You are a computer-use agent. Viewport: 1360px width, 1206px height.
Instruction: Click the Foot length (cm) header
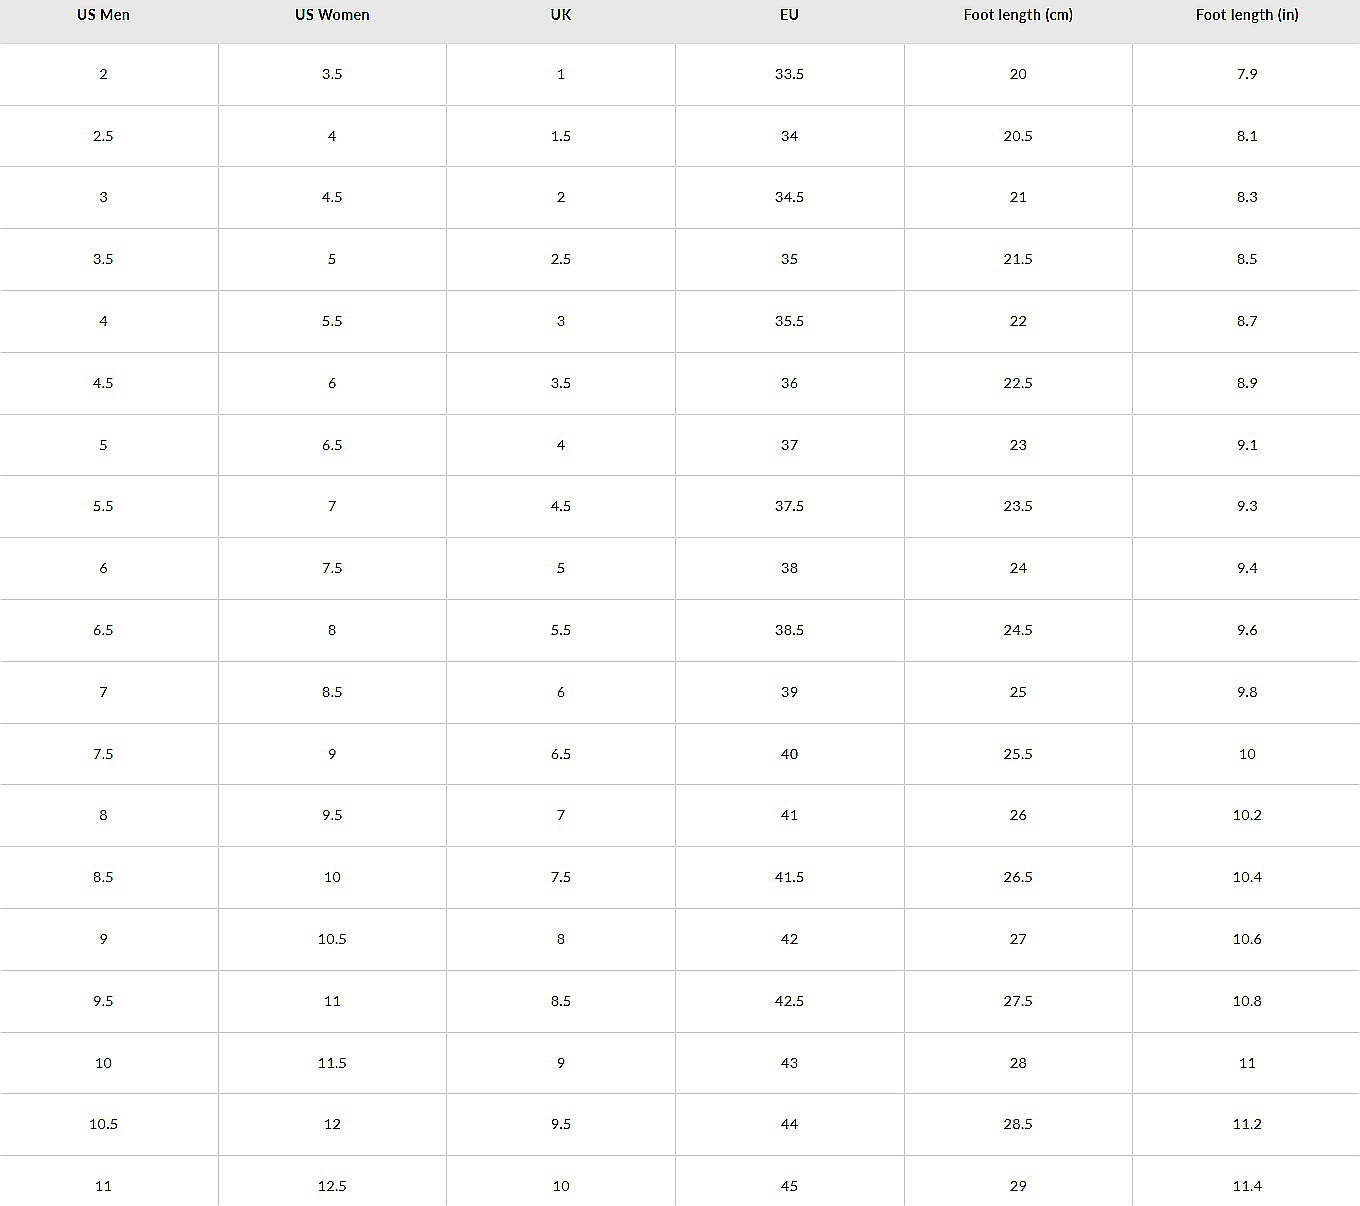tap(1018, 15)
